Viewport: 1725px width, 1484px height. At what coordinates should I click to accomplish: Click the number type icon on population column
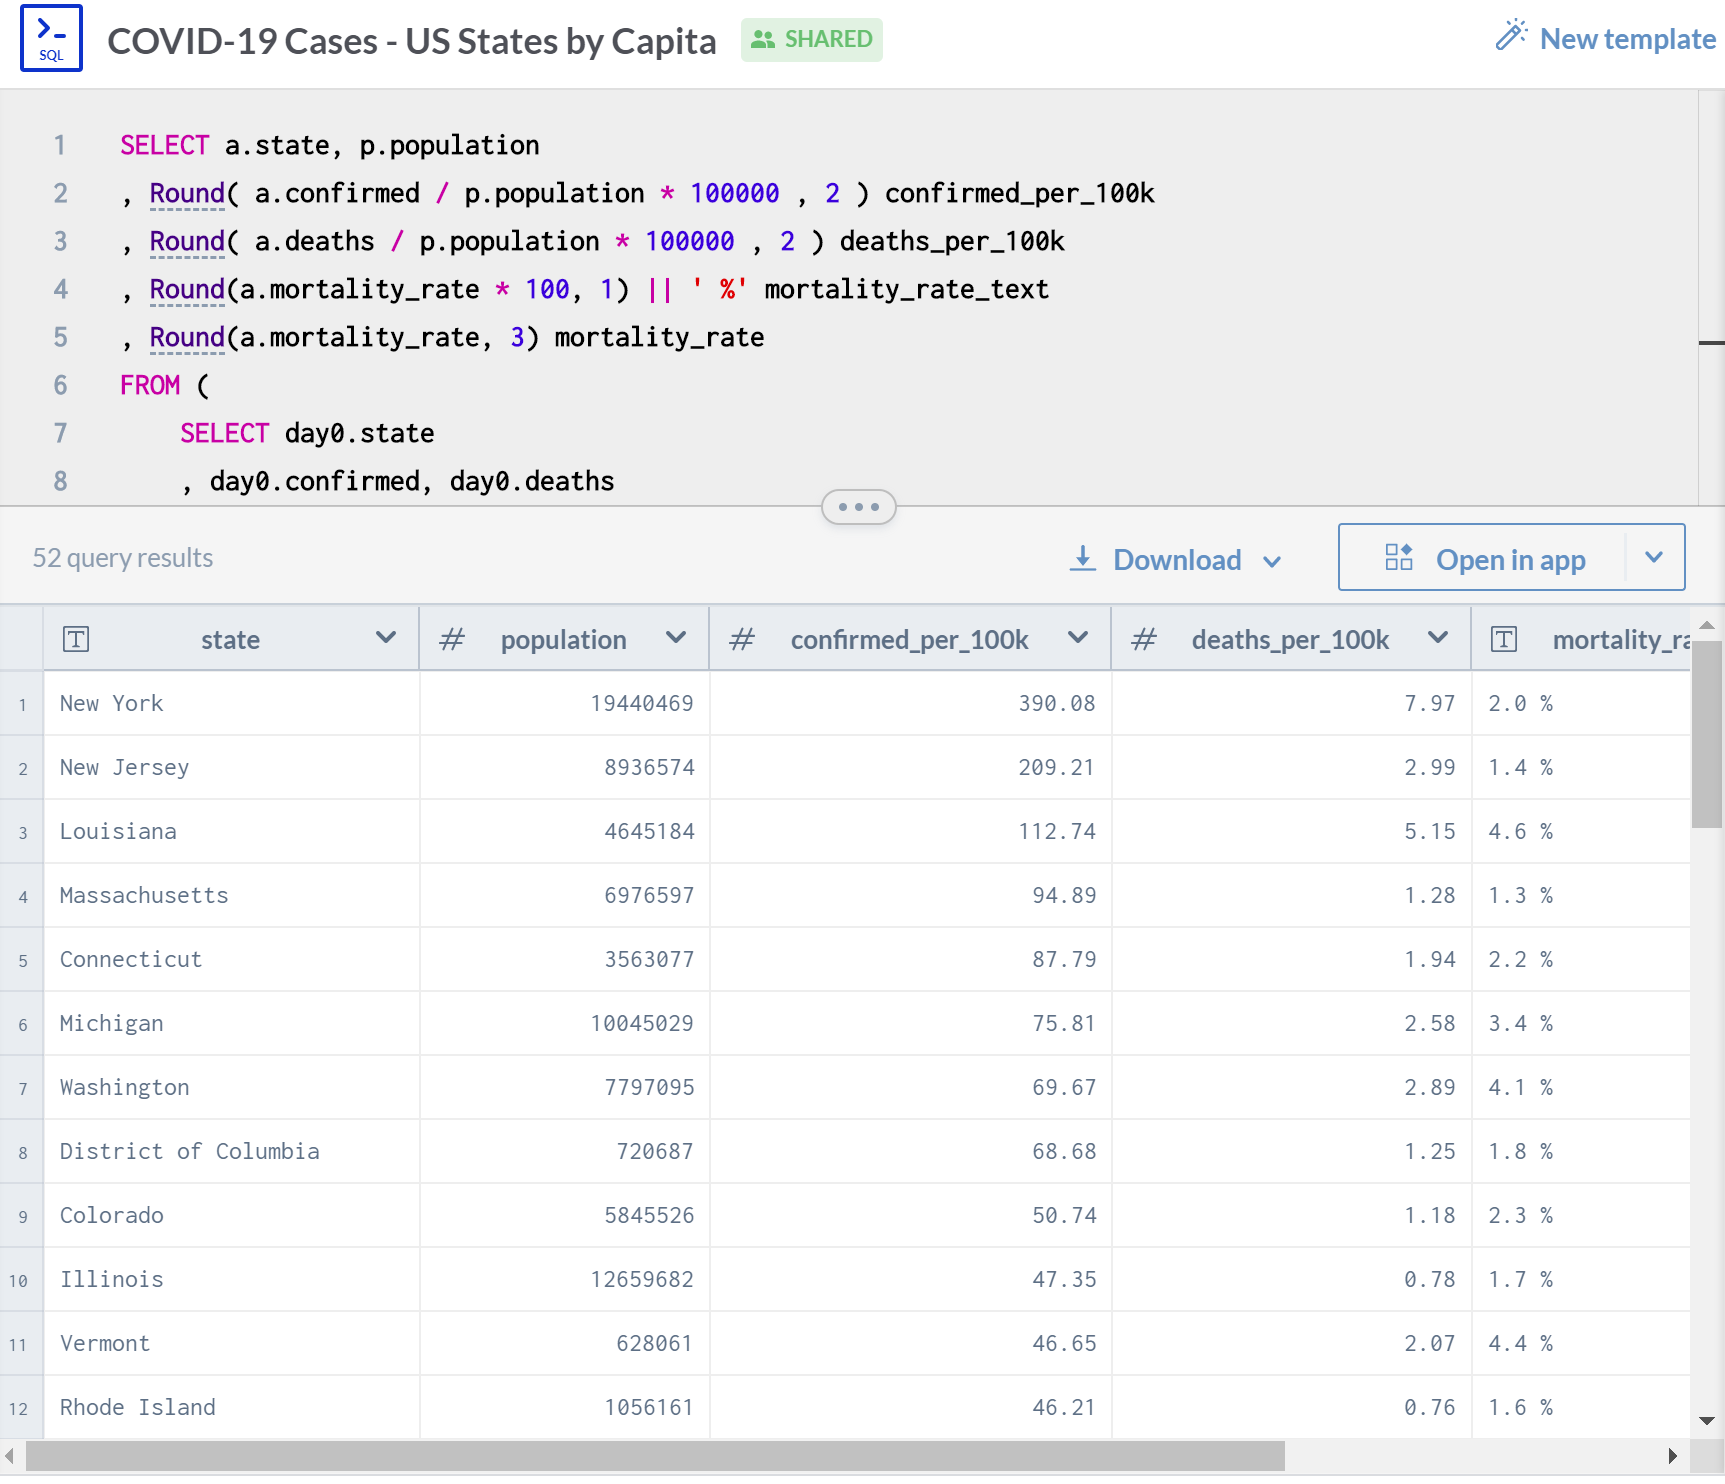point(452,639)
